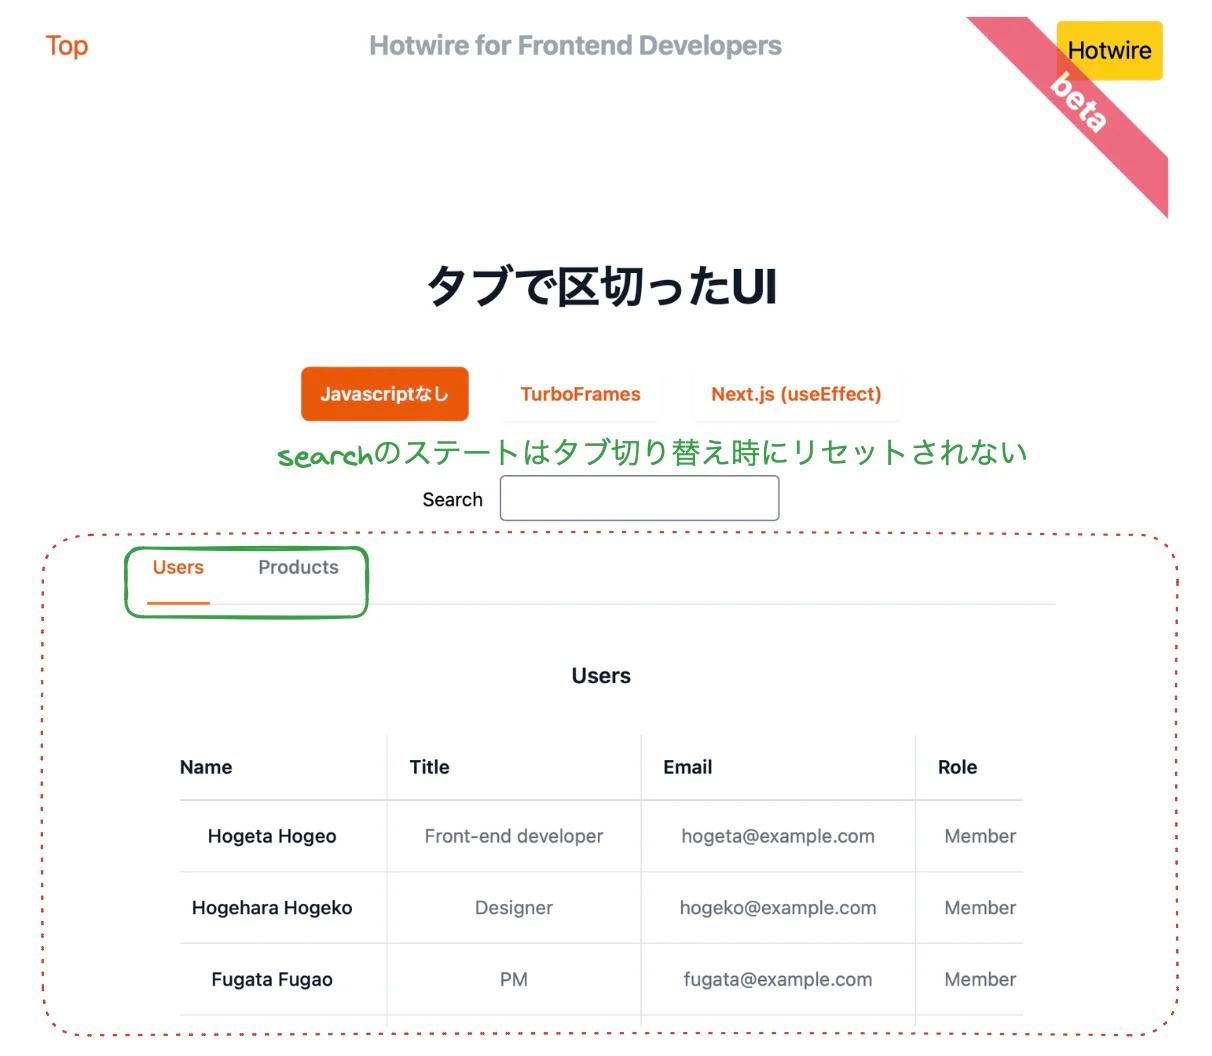Click the Search label text

[452, 500]
